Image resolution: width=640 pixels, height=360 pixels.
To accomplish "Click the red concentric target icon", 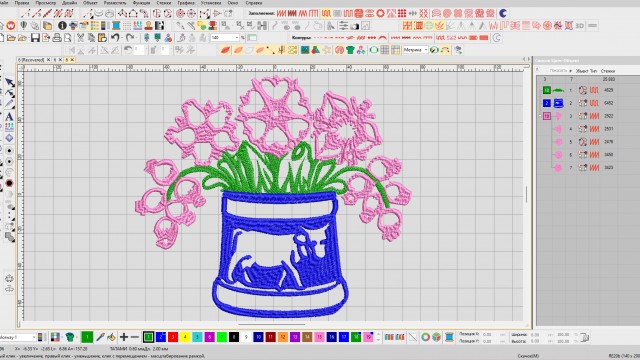I will [x=180, y=13].
